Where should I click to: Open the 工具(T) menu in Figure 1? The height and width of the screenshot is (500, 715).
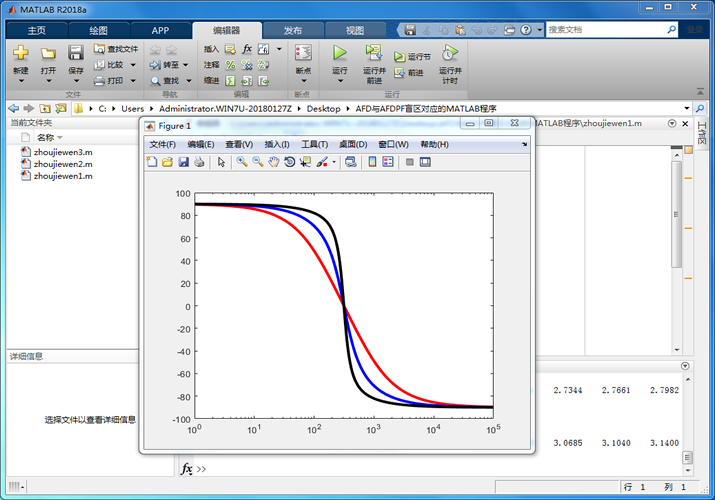(314, 144)
